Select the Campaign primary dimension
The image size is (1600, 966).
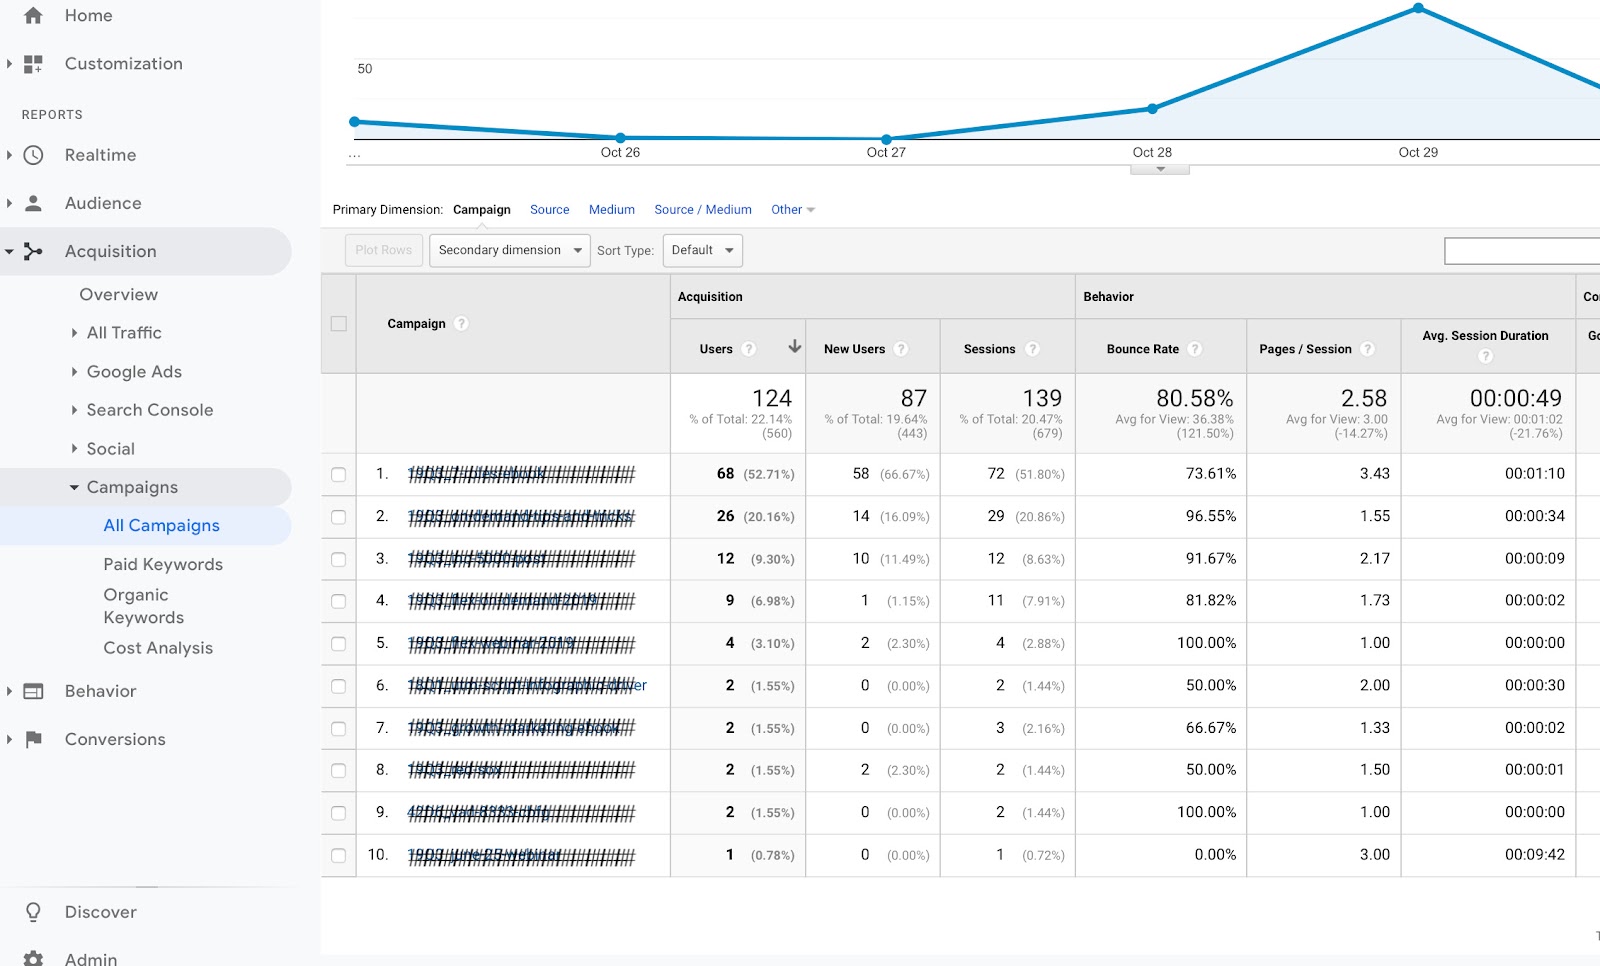(x=481, y=210)
